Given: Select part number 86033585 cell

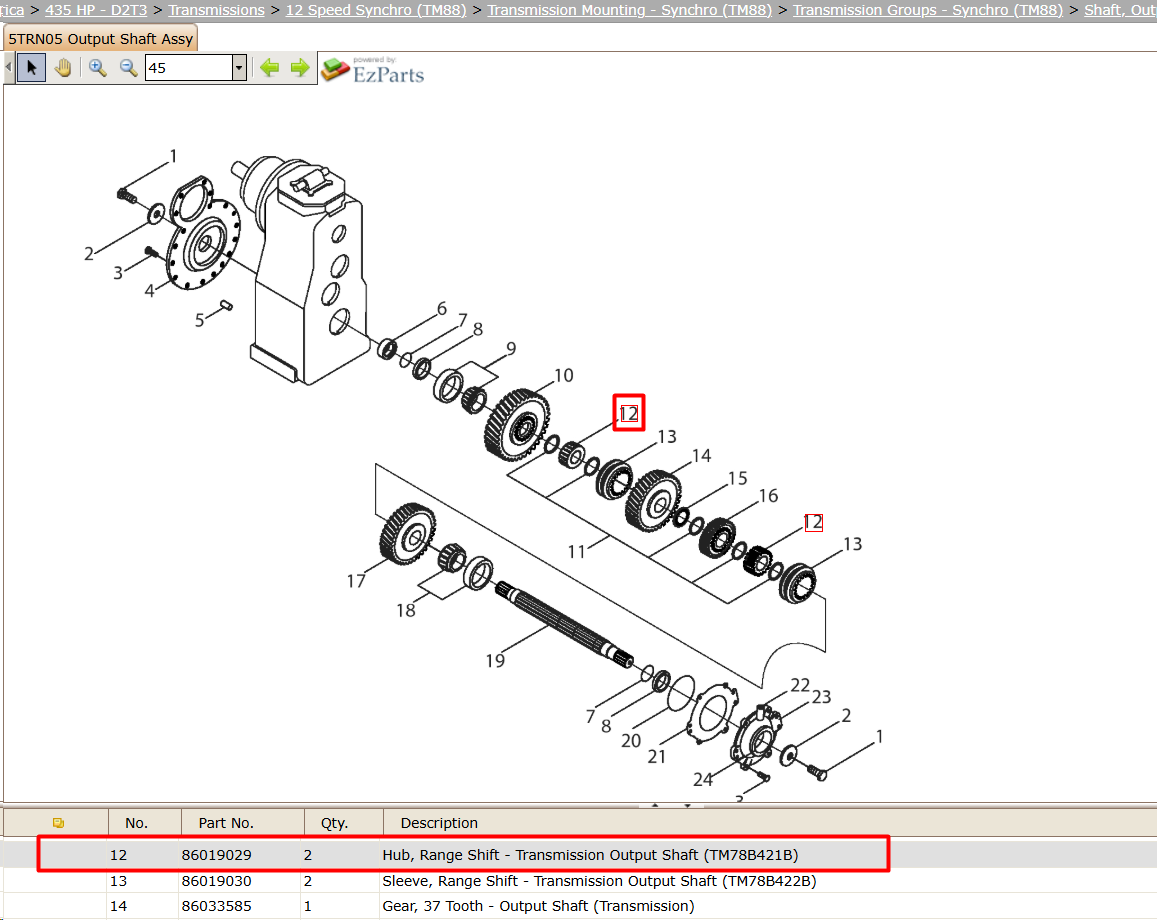Looking at the screenshot, I should click(216, 906).
